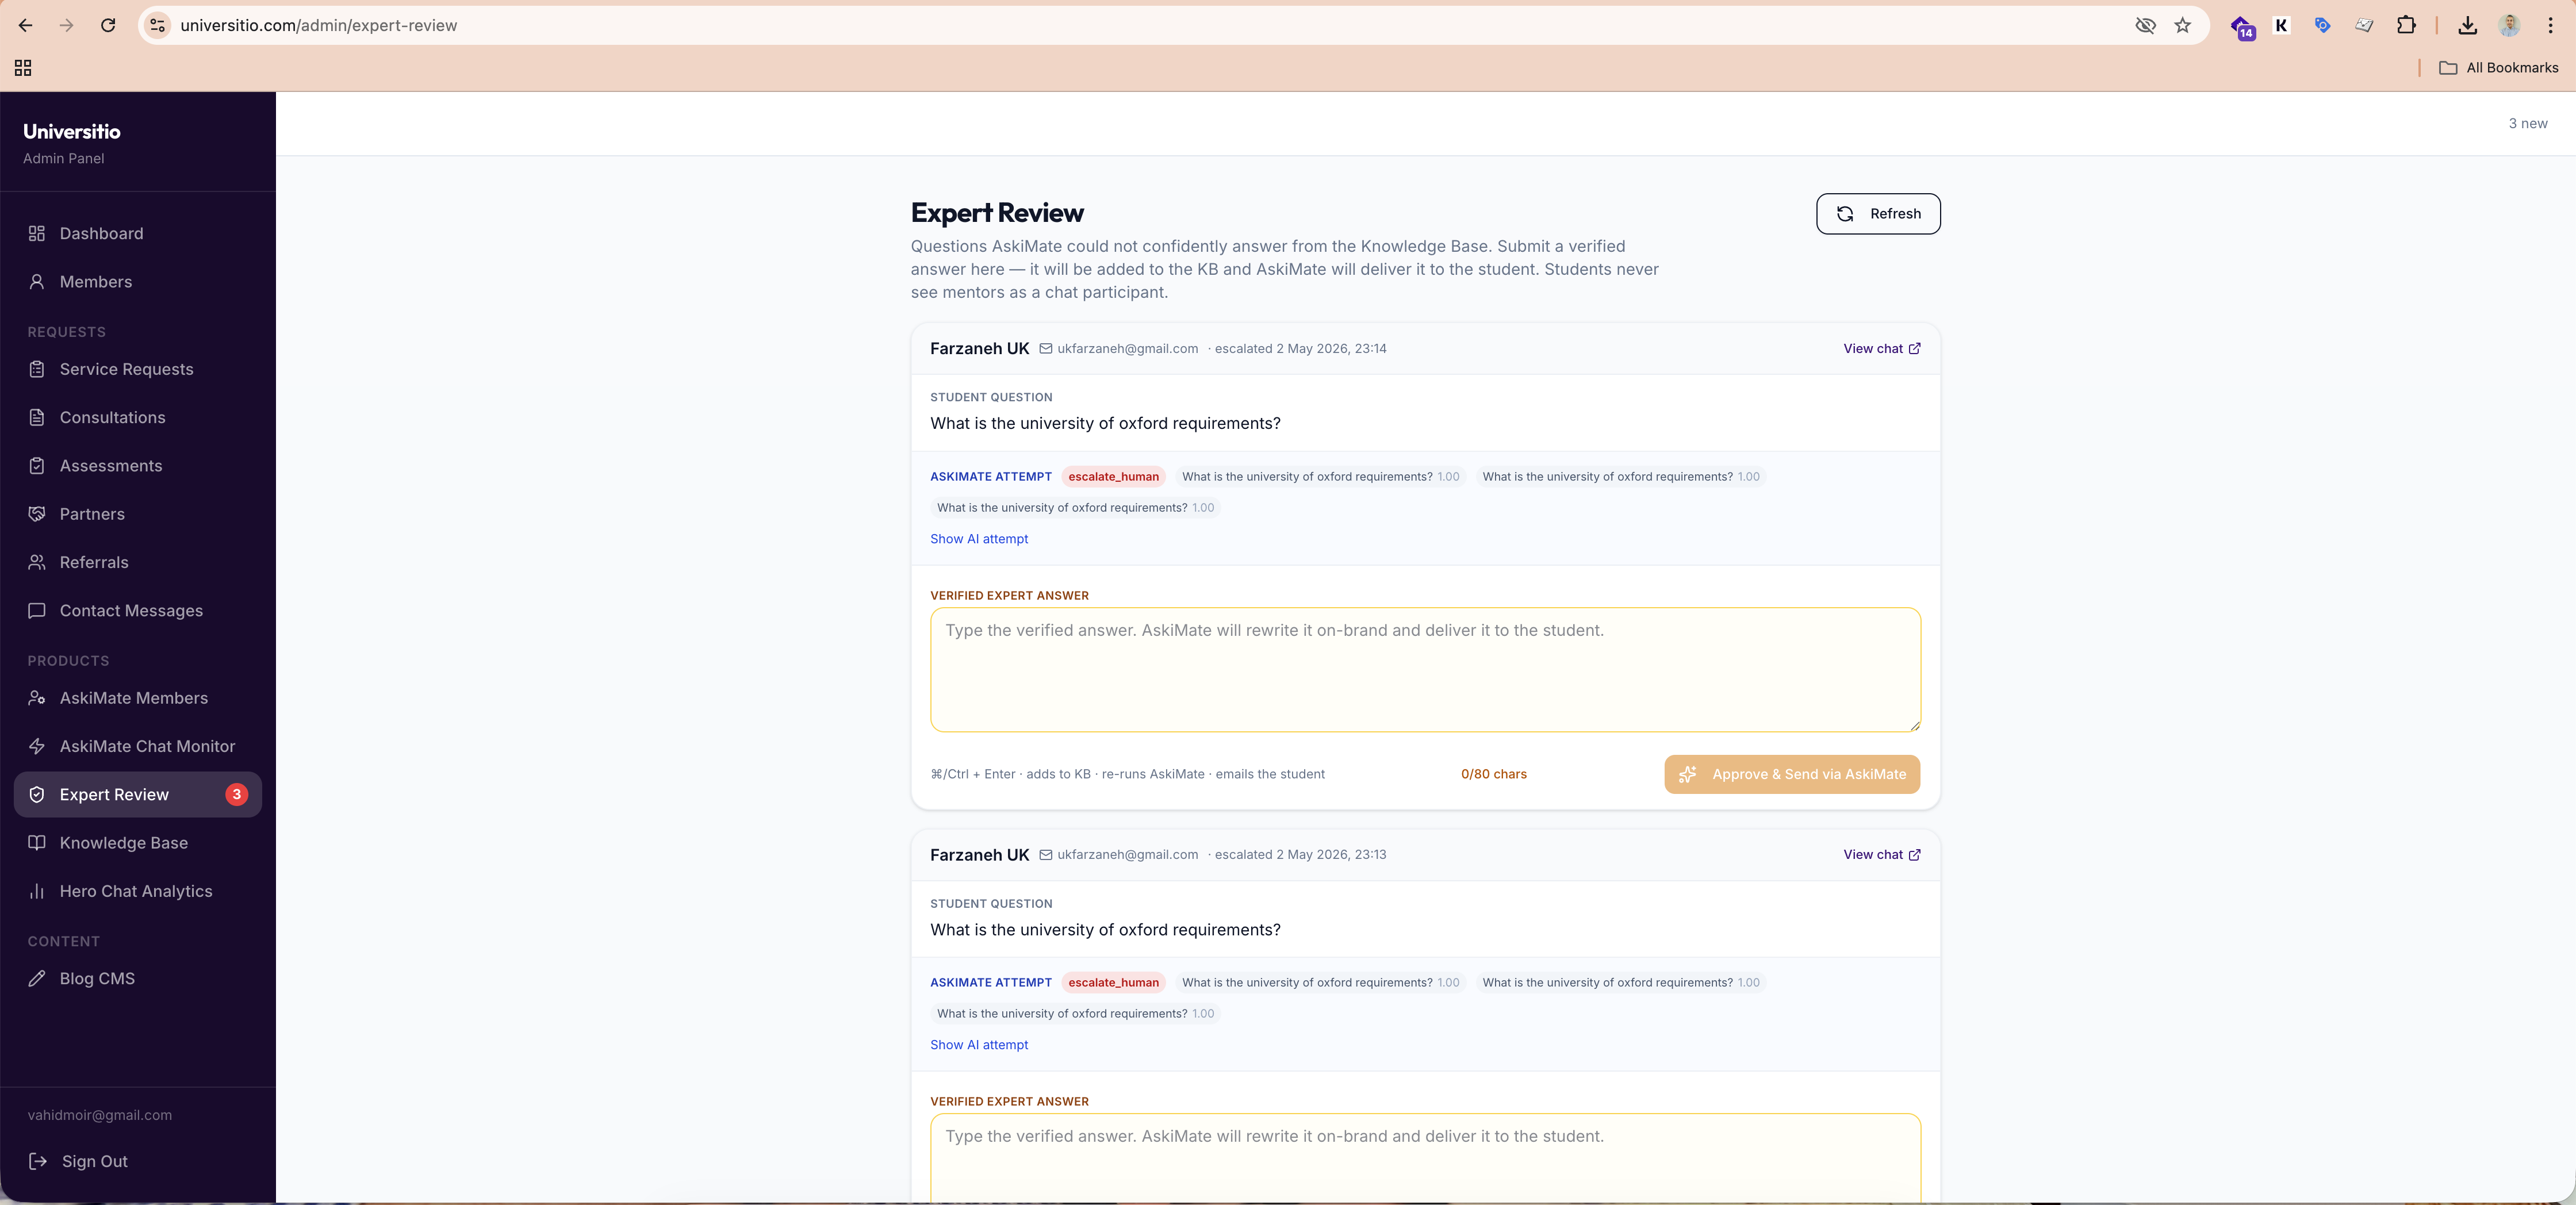Click the Referrals people icon
Screen dimensions: 2576x1205
click(x=37, y=562)
